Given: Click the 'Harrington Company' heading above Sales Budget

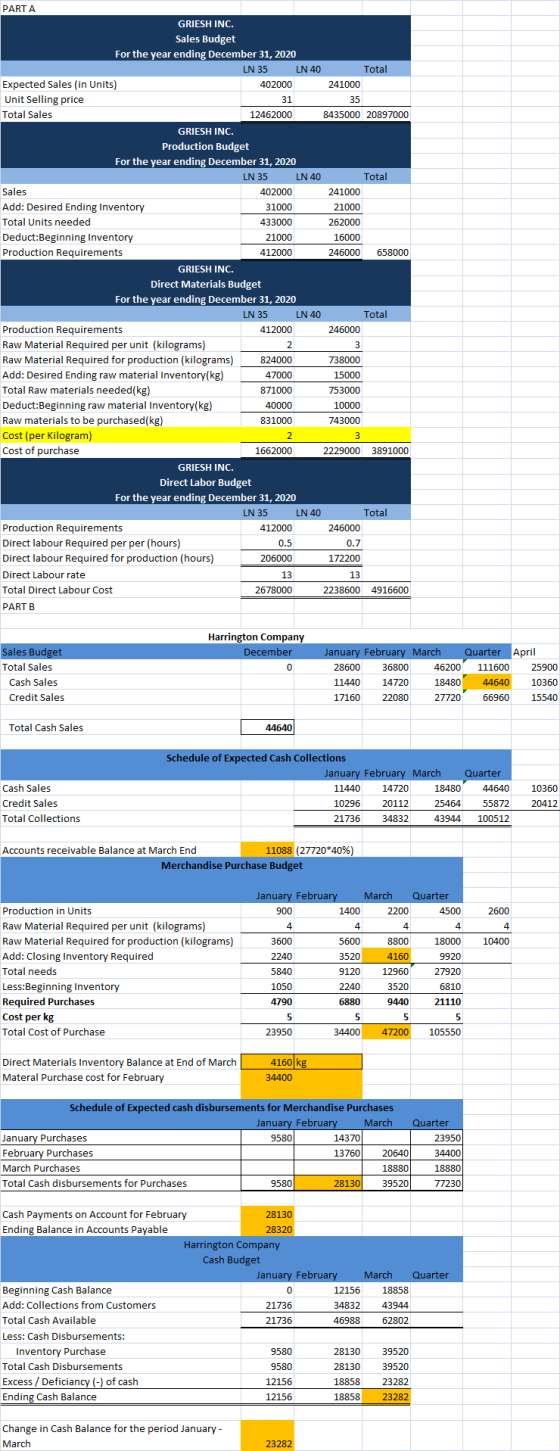Looking at the screenshot, I should point(254,636).
